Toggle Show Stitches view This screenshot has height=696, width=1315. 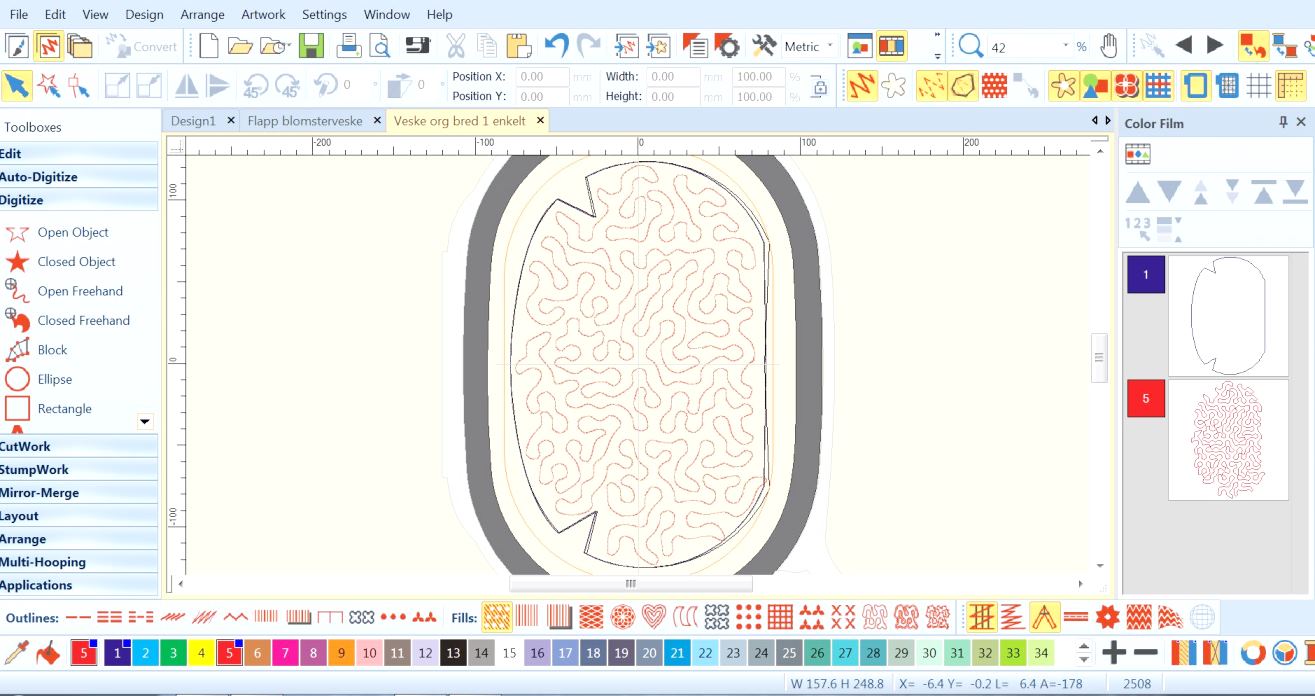click(862, 86)
